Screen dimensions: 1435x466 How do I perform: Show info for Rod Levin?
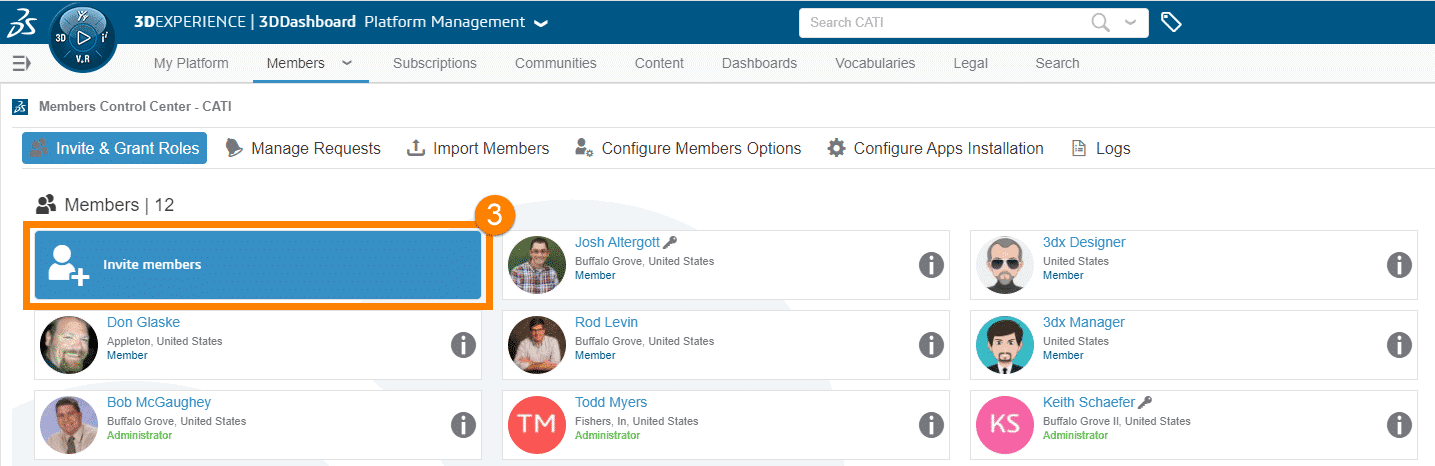pos(931,345)
